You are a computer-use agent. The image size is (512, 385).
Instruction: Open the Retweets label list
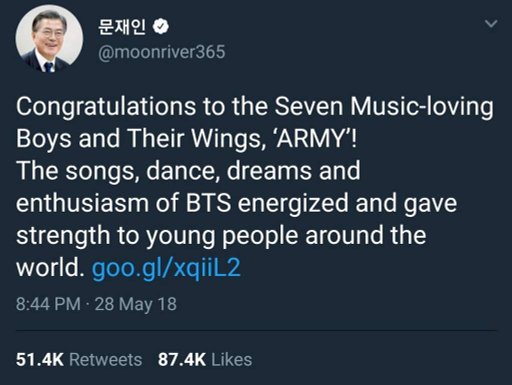coord(106,360)
